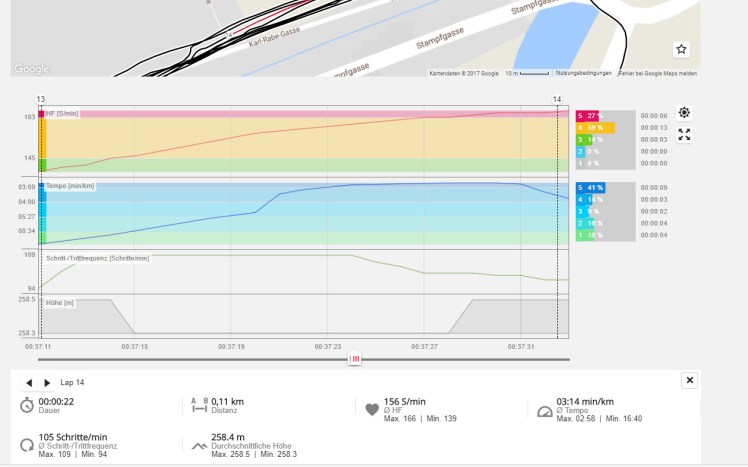The height and width of the screenshot is (467, 748).
Task: Select tempo zone 5 blue bar
Action: point(594,187)
